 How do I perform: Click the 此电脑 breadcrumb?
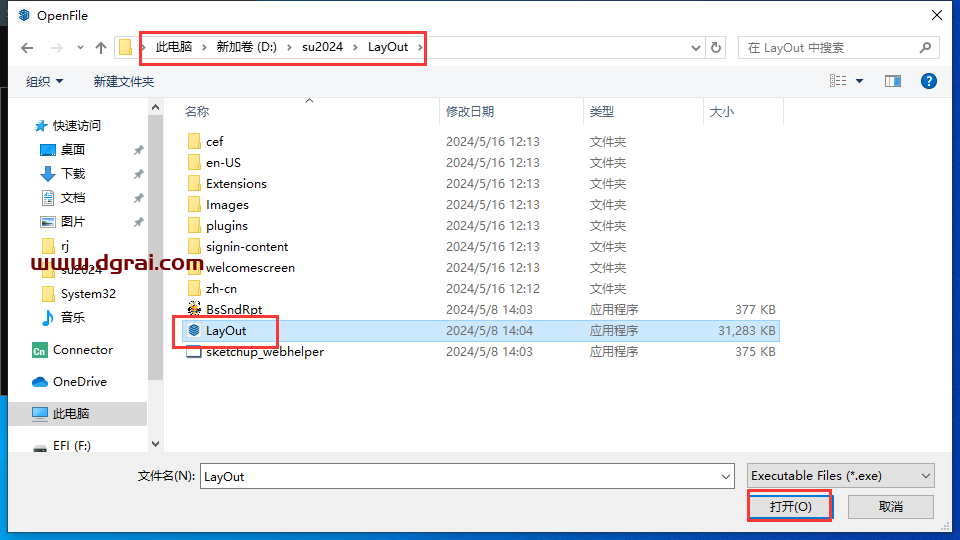pos(174,47)
